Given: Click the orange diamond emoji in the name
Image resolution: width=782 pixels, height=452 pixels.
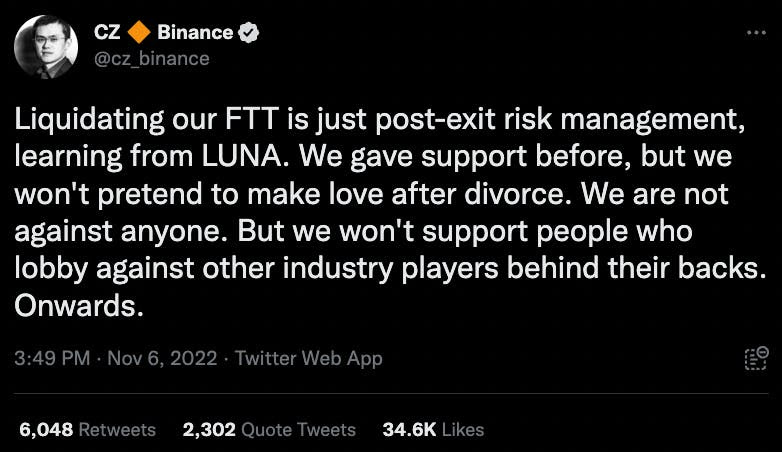Looking at the screenshot, I should [139, 32].
